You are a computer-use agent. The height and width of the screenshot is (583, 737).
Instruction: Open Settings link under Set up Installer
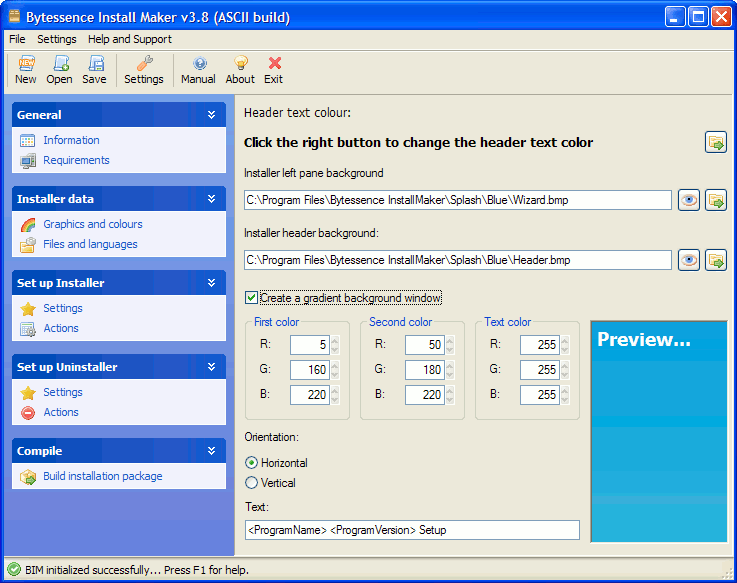point(63,308)
